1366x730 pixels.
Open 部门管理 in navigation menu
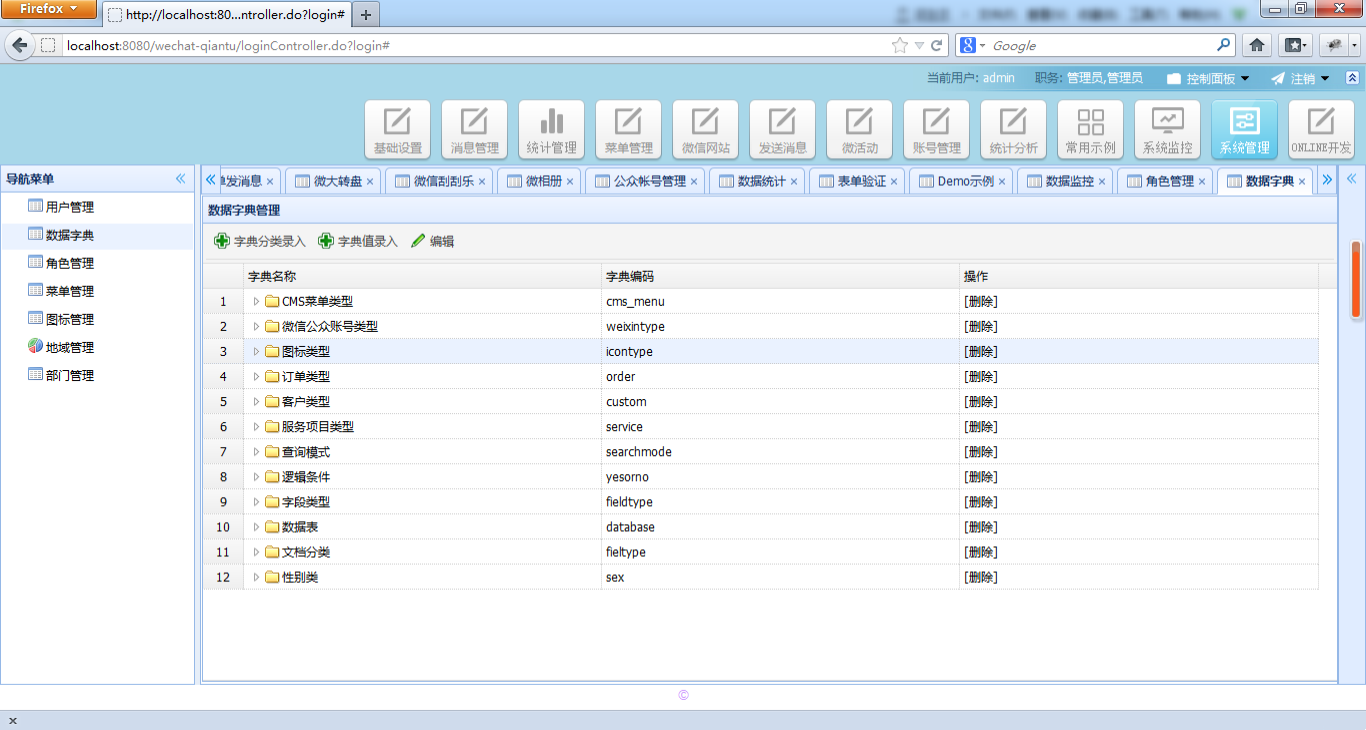pos(69,375)
